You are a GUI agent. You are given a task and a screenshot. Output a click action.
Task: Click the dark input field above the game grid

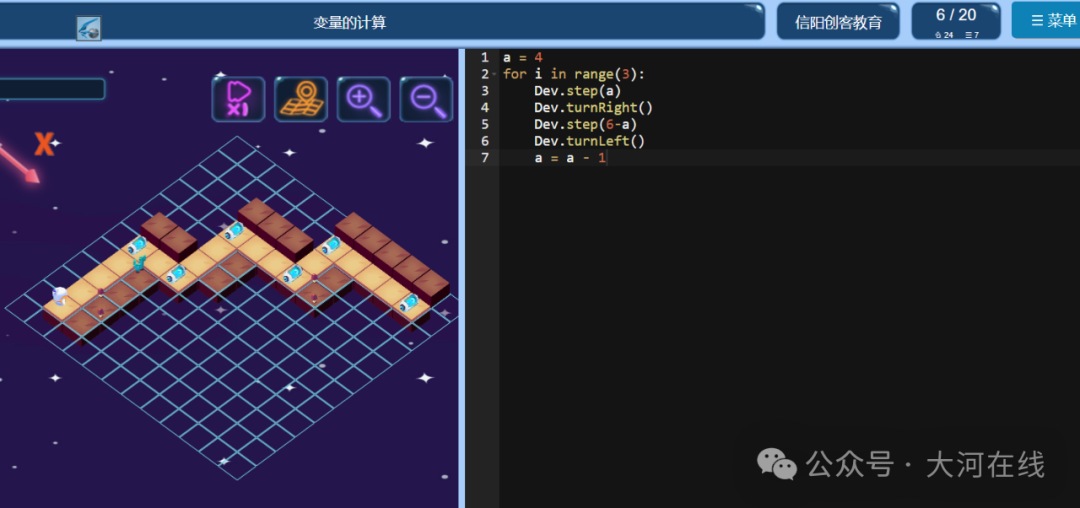click(x=52, y=89)
